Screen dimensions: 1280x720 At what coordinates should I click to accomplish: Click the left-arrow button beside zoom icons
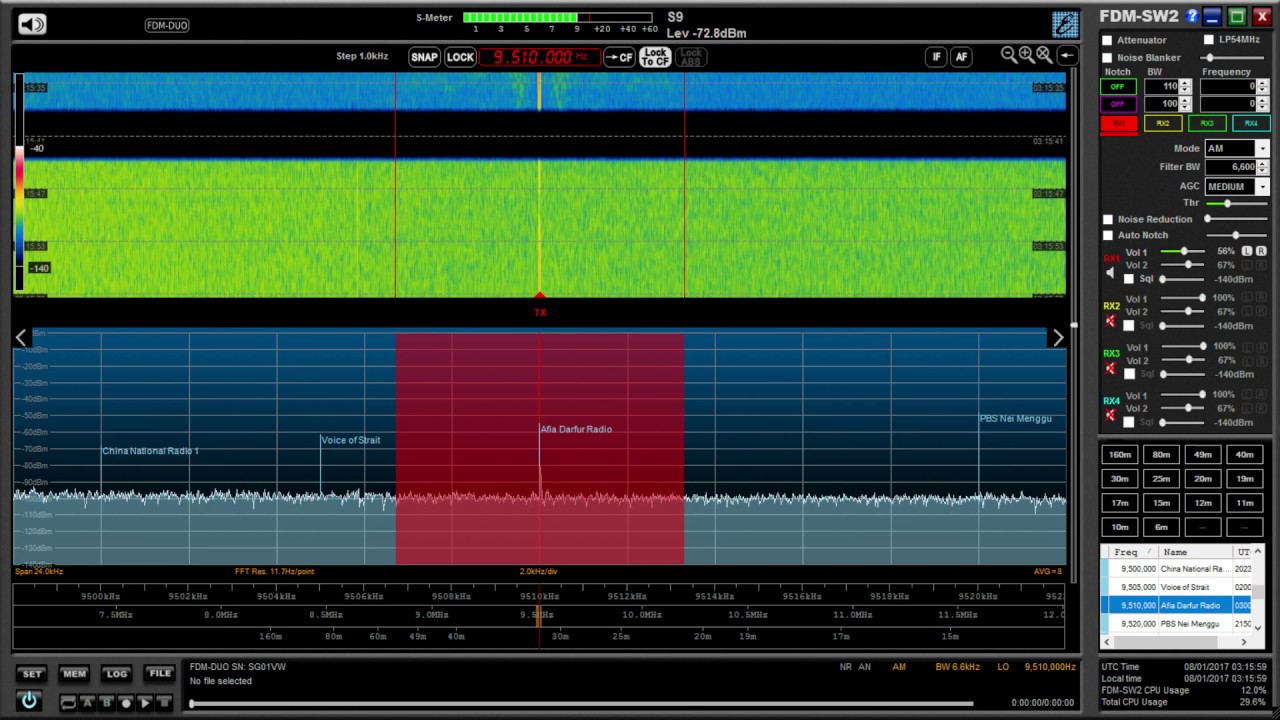coord(1067,56)
